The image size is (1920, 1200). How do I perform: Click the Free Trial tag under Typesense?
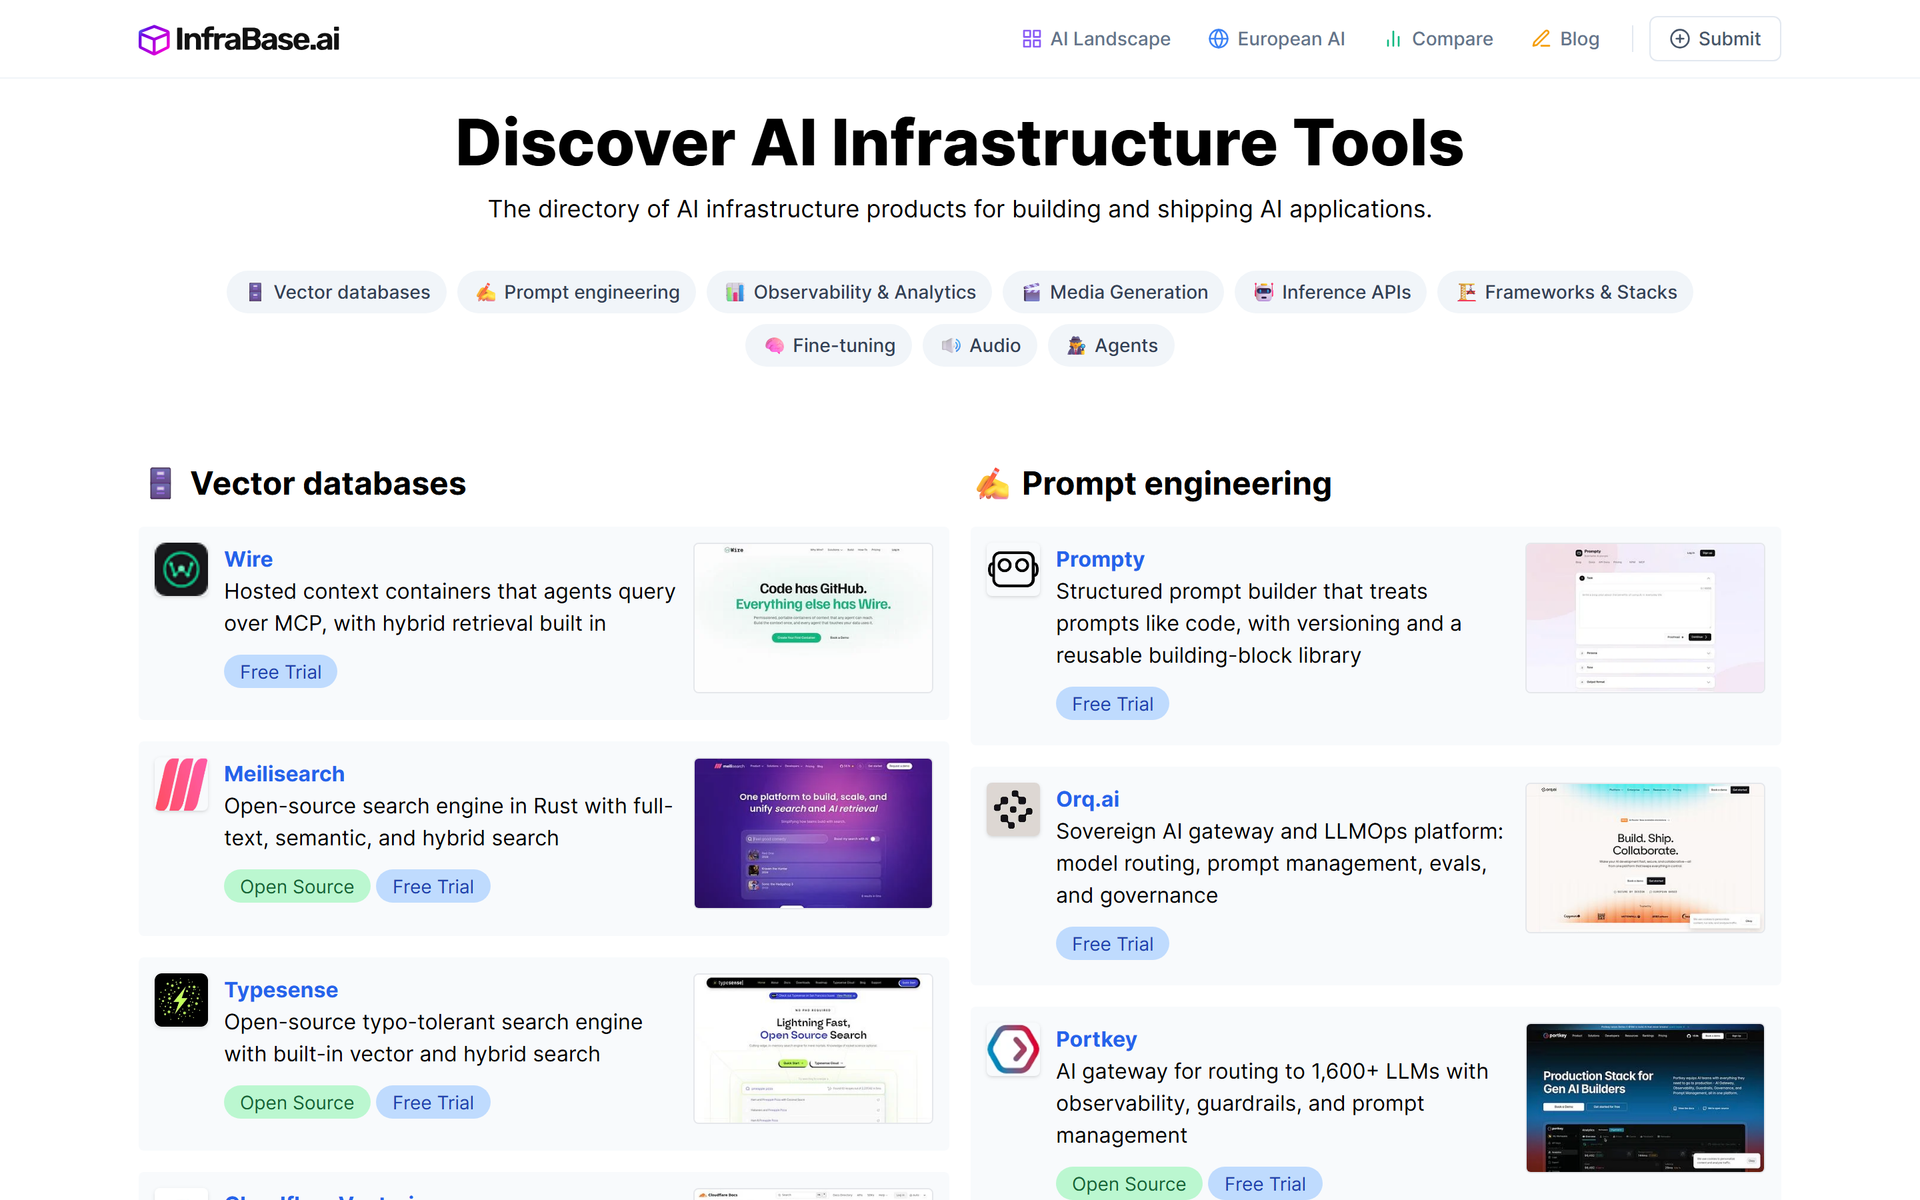coord(433,1103)
